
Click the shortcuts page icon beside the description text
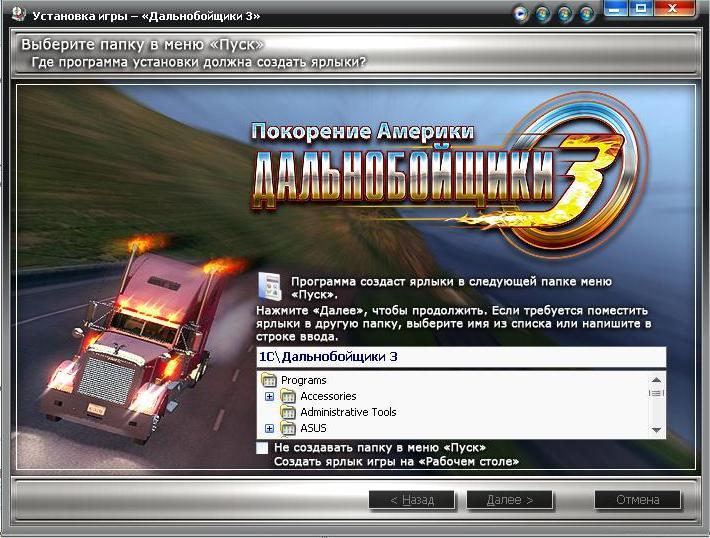269,286
